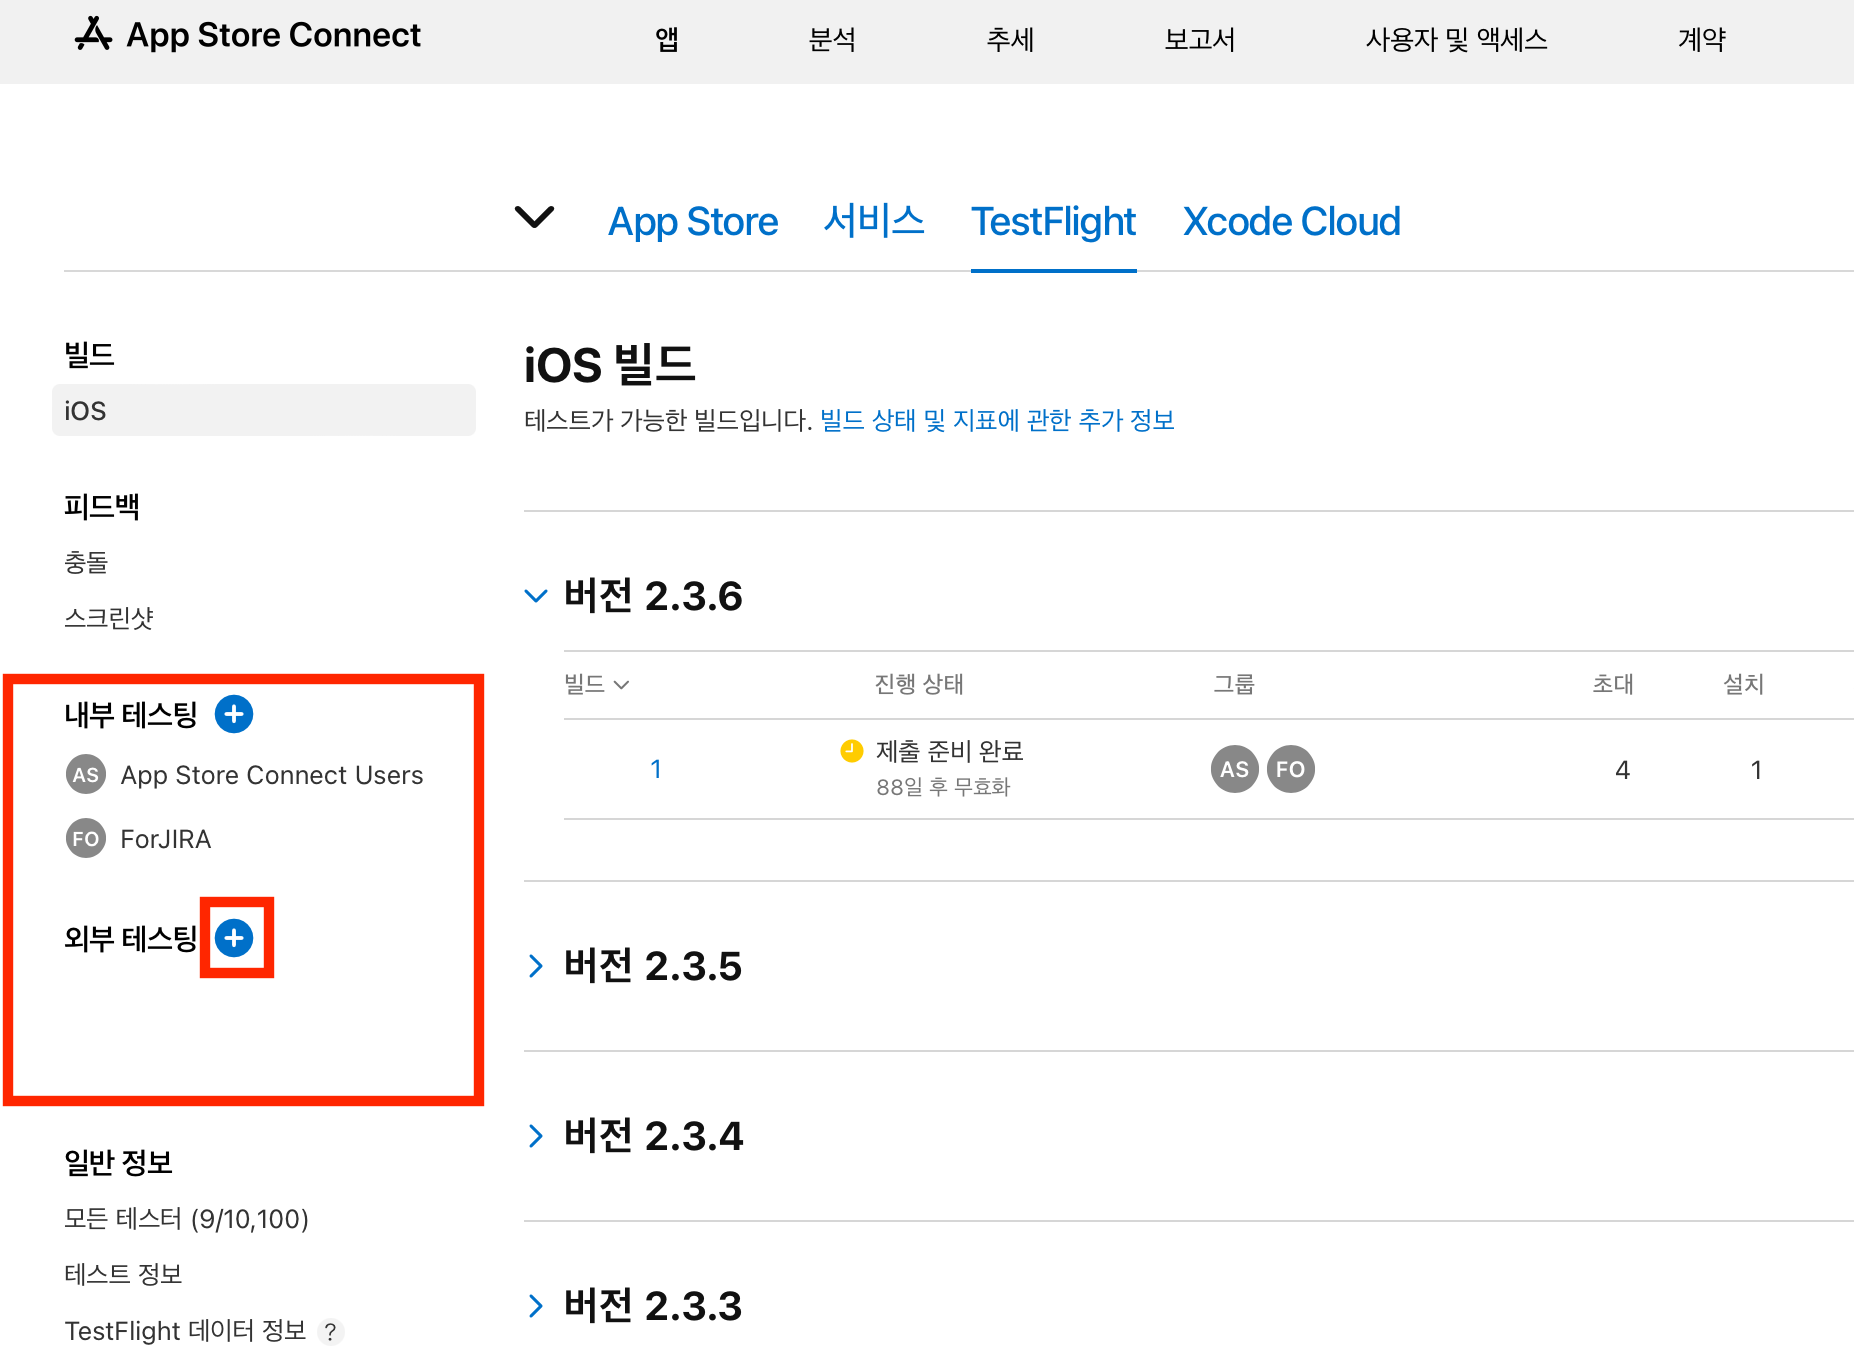Add a new internal testing group
Screen dimensions: 1854x1368
coord(234,714)
